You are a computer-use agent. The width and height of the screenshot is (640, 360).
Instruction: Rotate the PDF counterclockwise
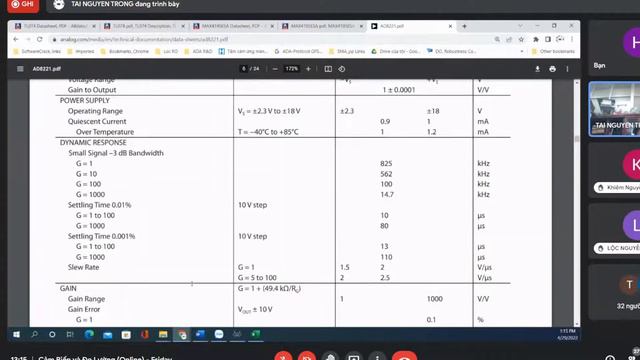[x=342, y=69]
